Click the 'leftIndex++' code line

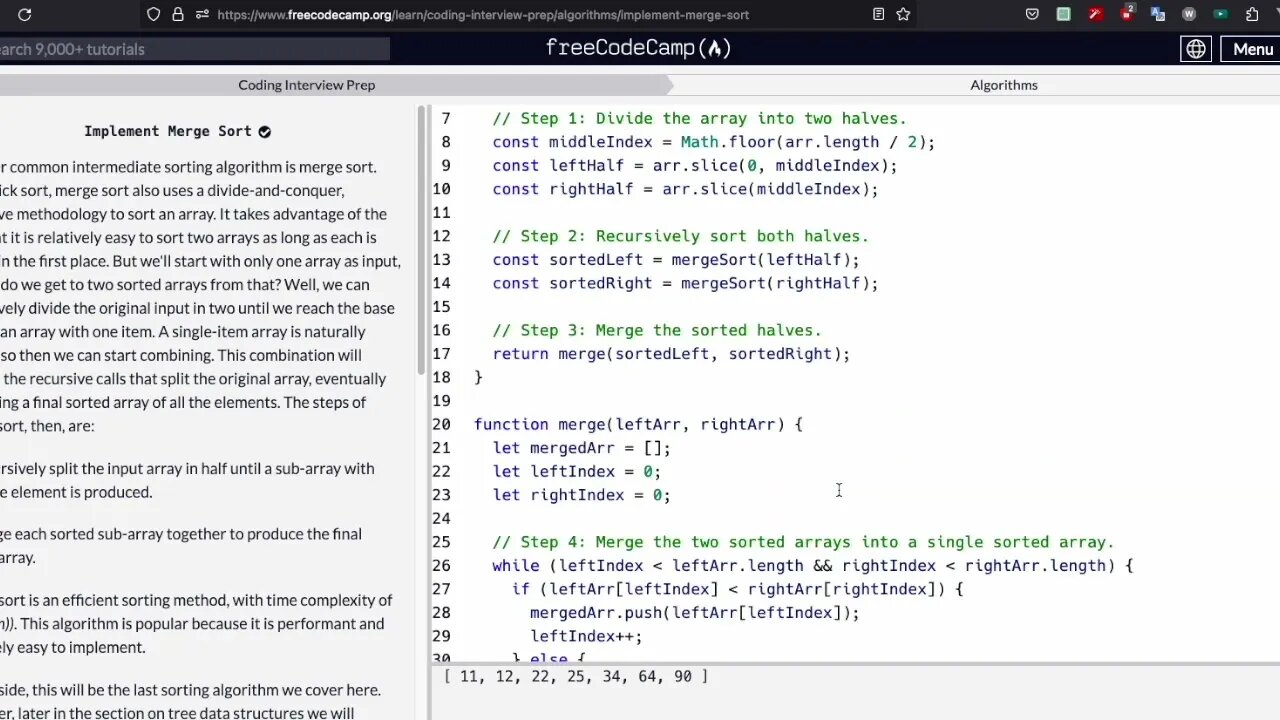coord(586,636)
